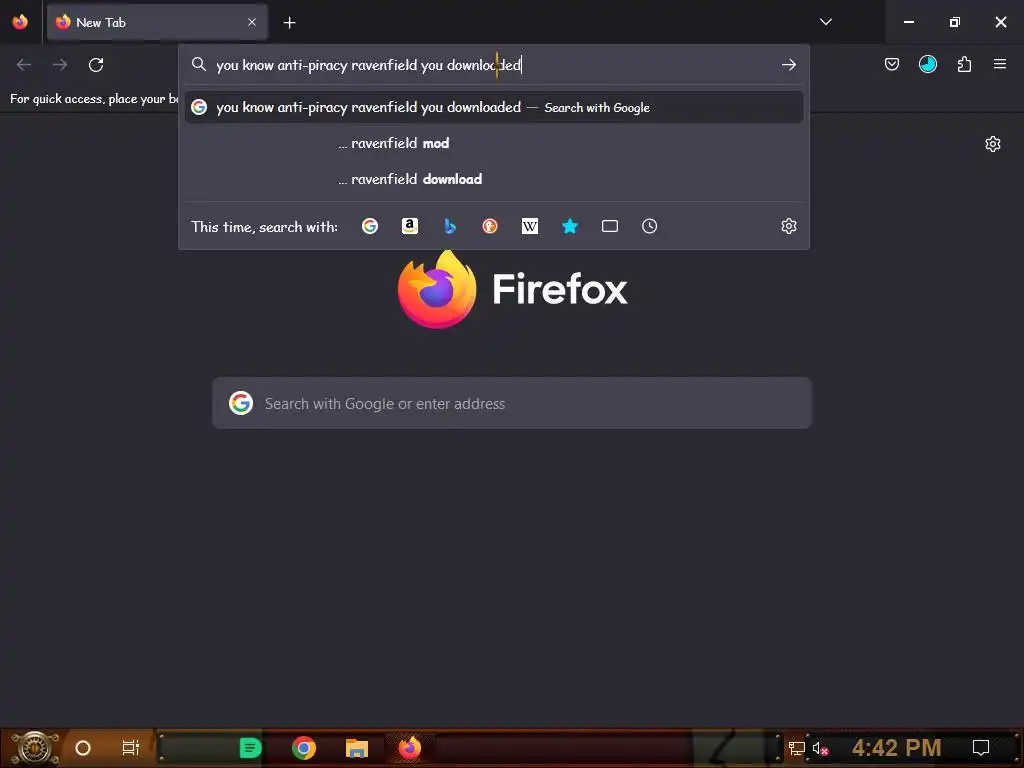Search this time with Wikipedia
The width and height of the screenshot is (1024, 768).
[530, 226]
